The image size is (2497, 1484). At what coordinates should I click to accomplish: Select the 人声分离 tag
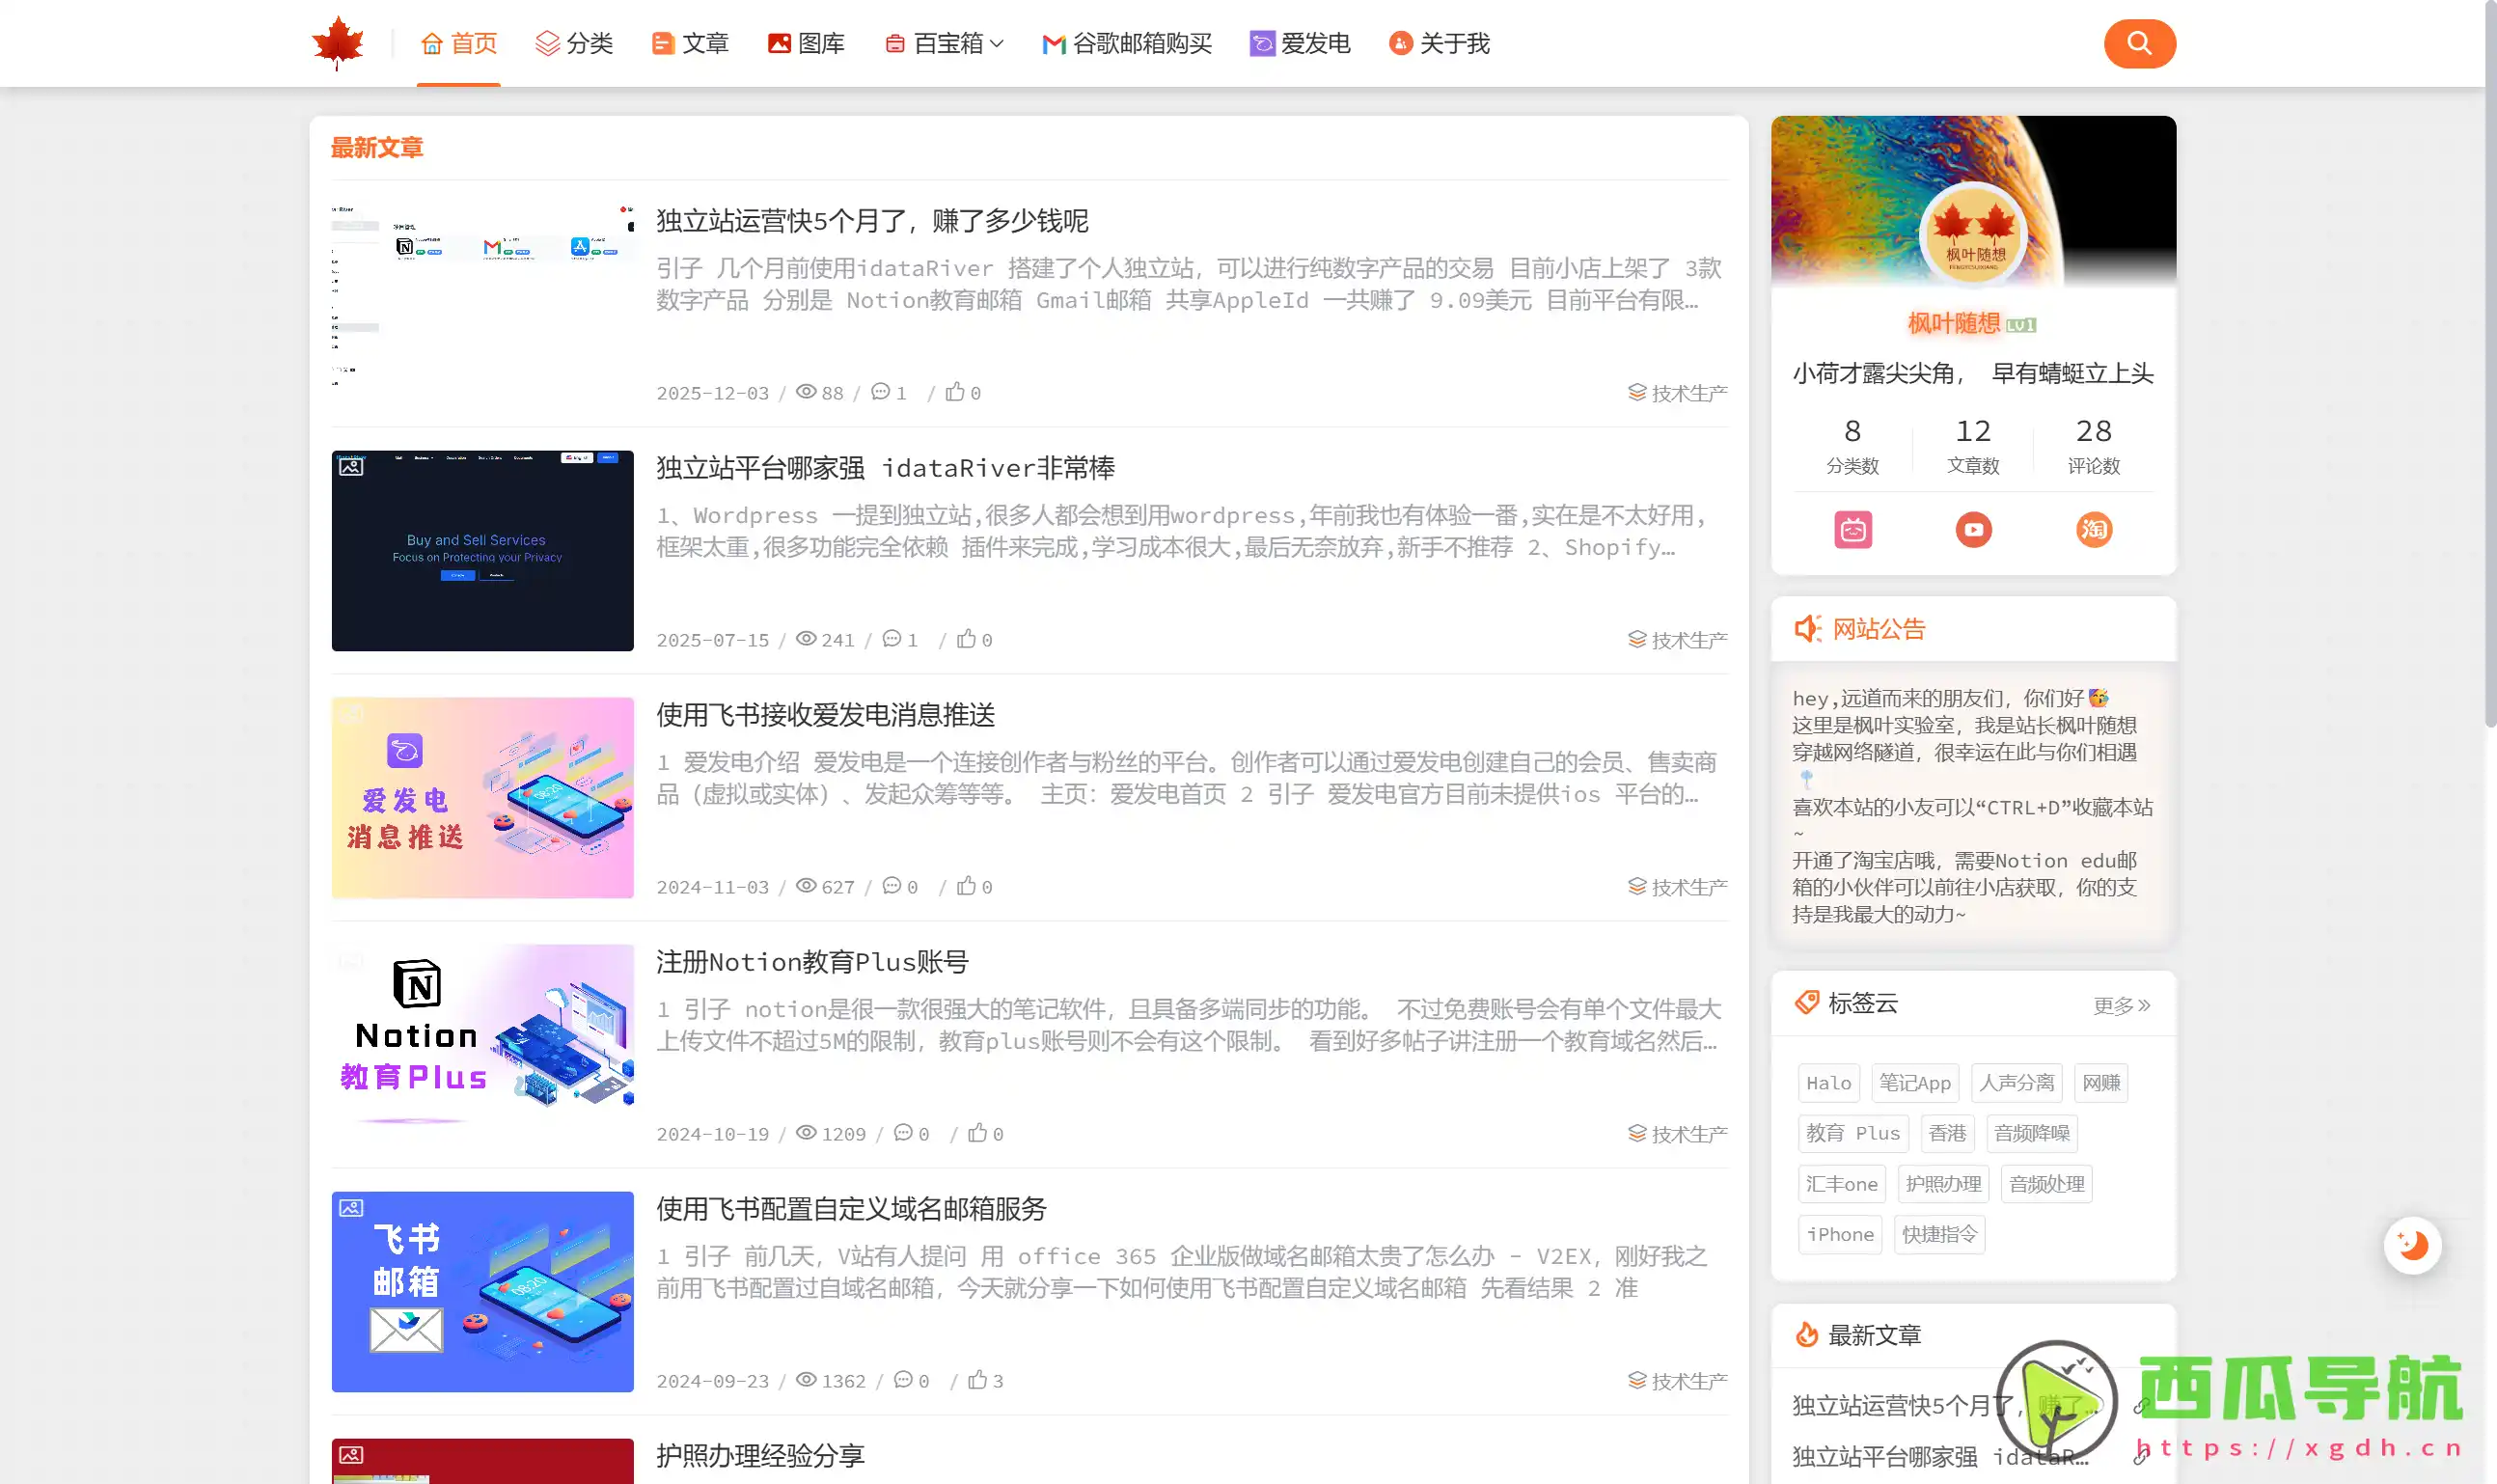pyautogui.click(x=2016, y=1083)
